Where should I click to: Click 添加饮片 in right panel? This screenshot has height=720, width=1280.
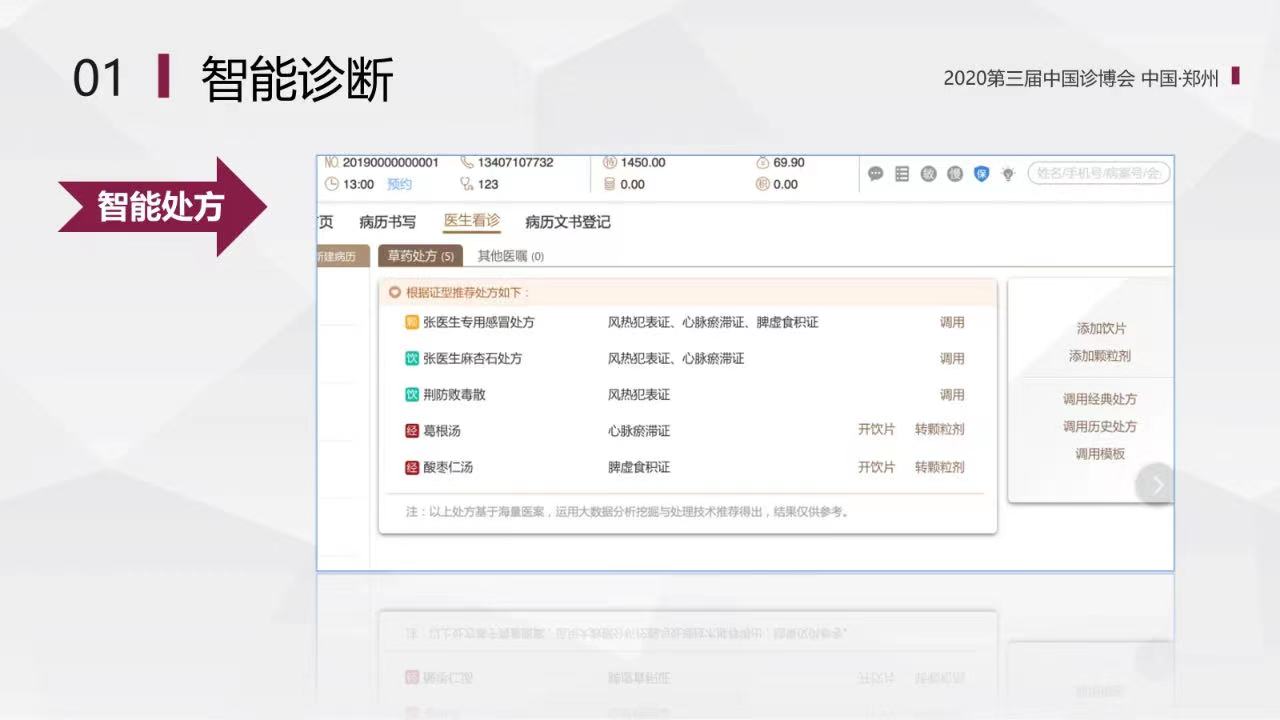click(1101, 329)
